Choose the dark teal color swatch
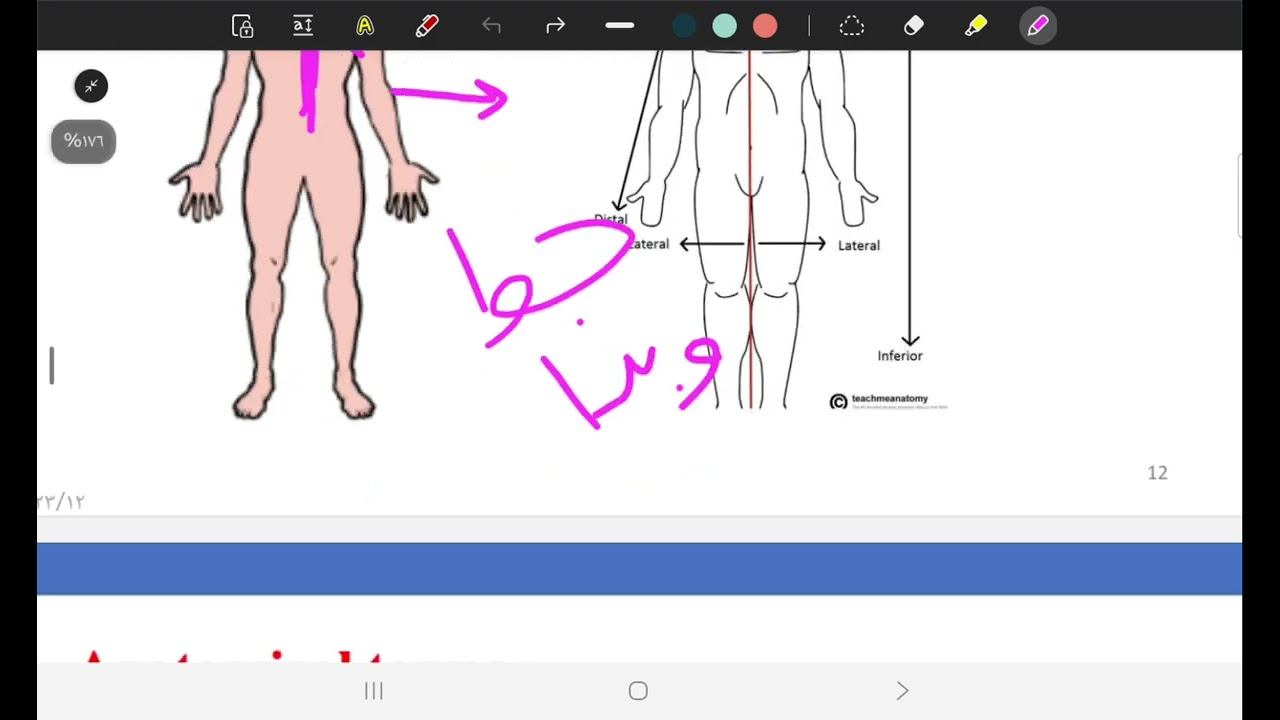The image size is (1280, 720). coord(684,26)
